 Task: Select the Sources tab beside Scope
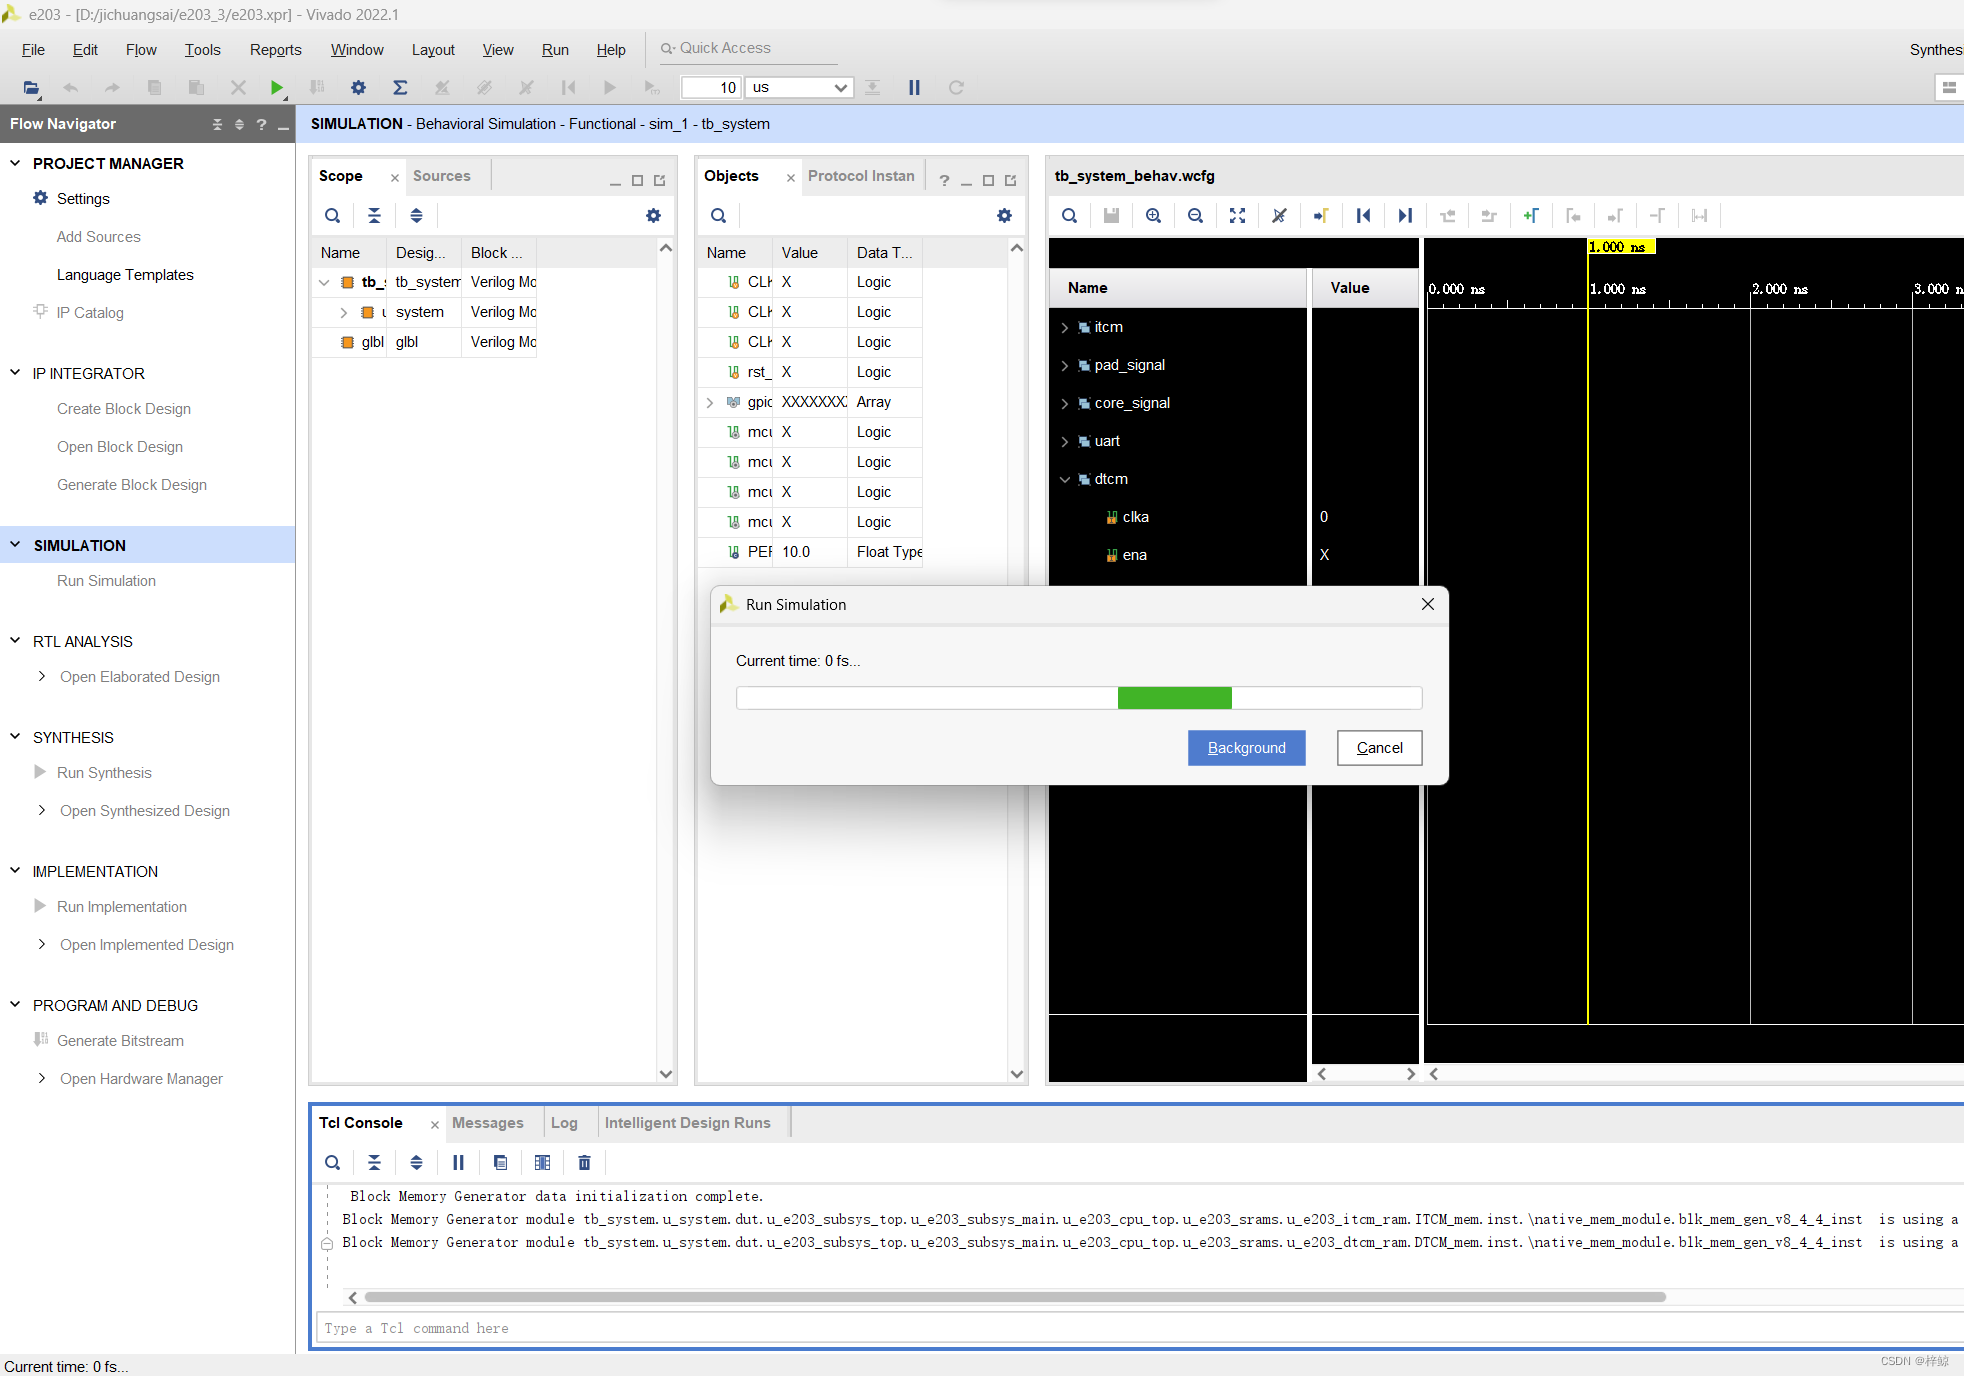click(x=441, y=176)
